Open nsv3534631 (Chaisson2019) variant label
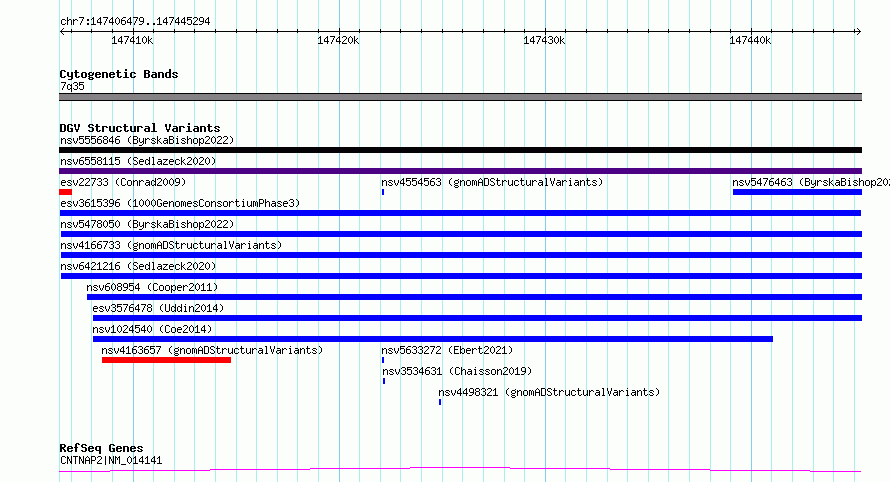The width and height of the screenshot is (890, 482). tap(457, 371)
